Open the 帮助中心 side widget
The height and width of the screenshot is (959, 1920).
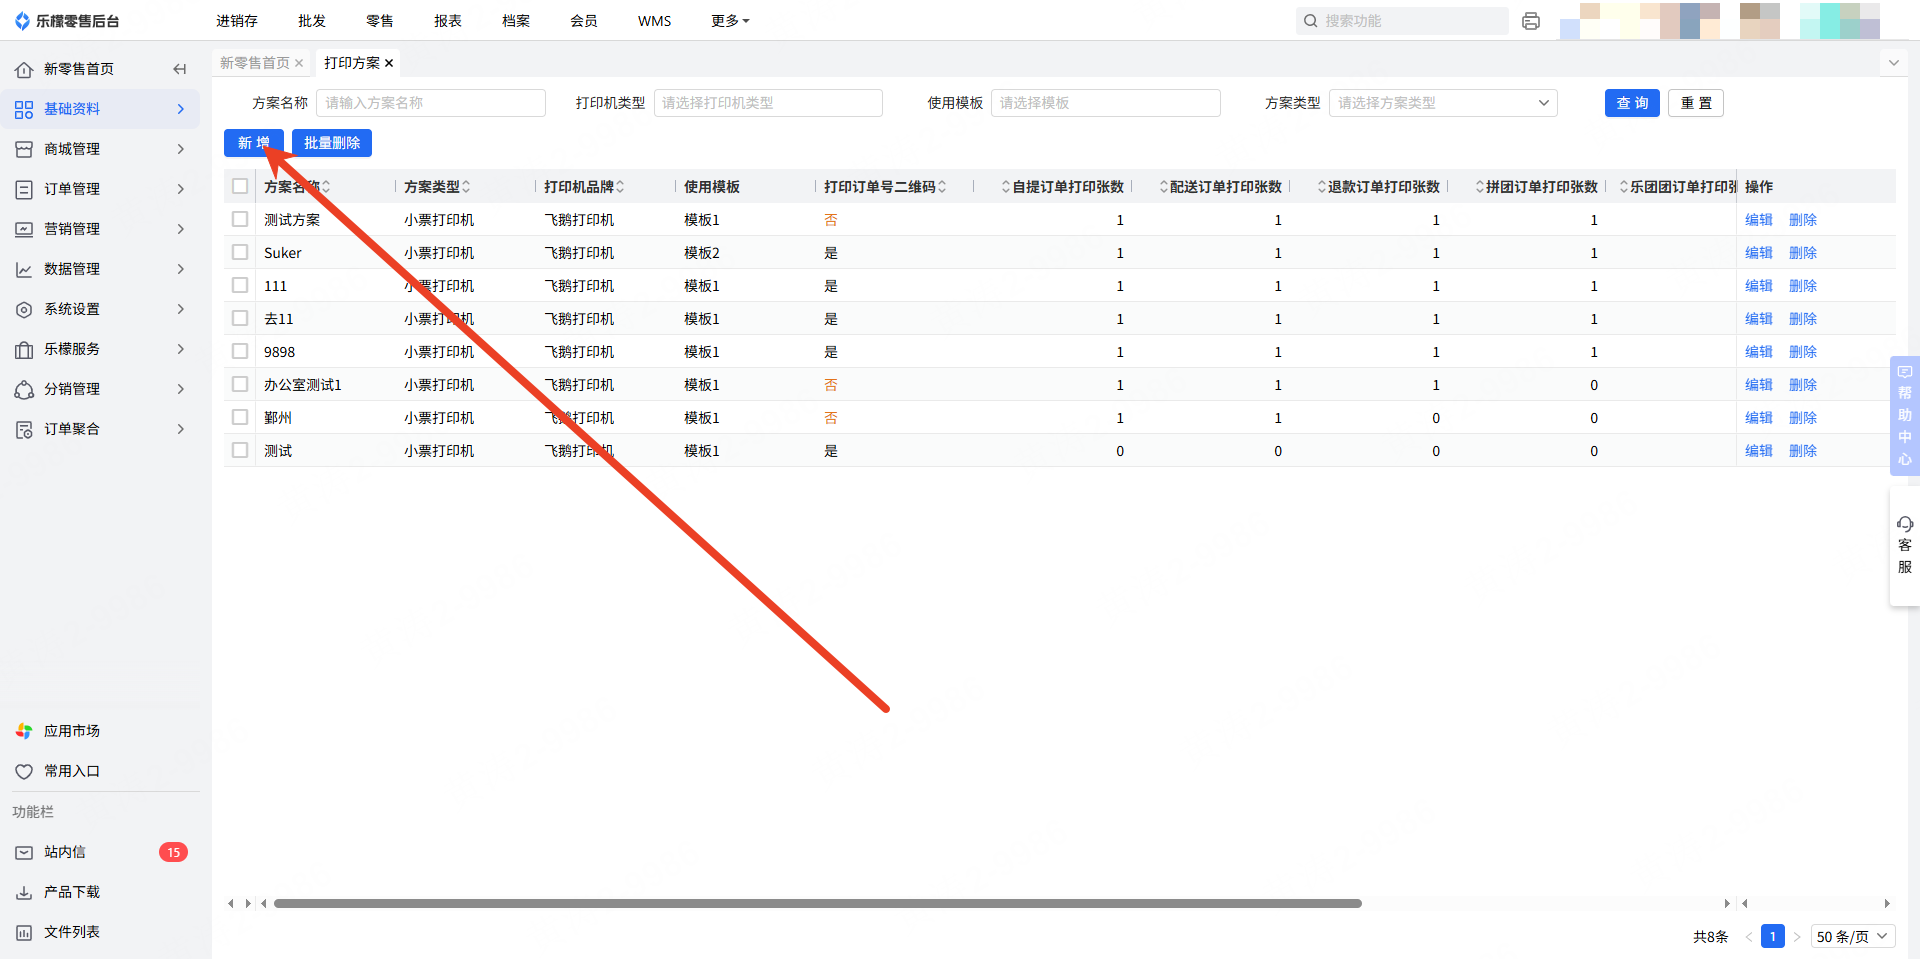click(1905, 415)
